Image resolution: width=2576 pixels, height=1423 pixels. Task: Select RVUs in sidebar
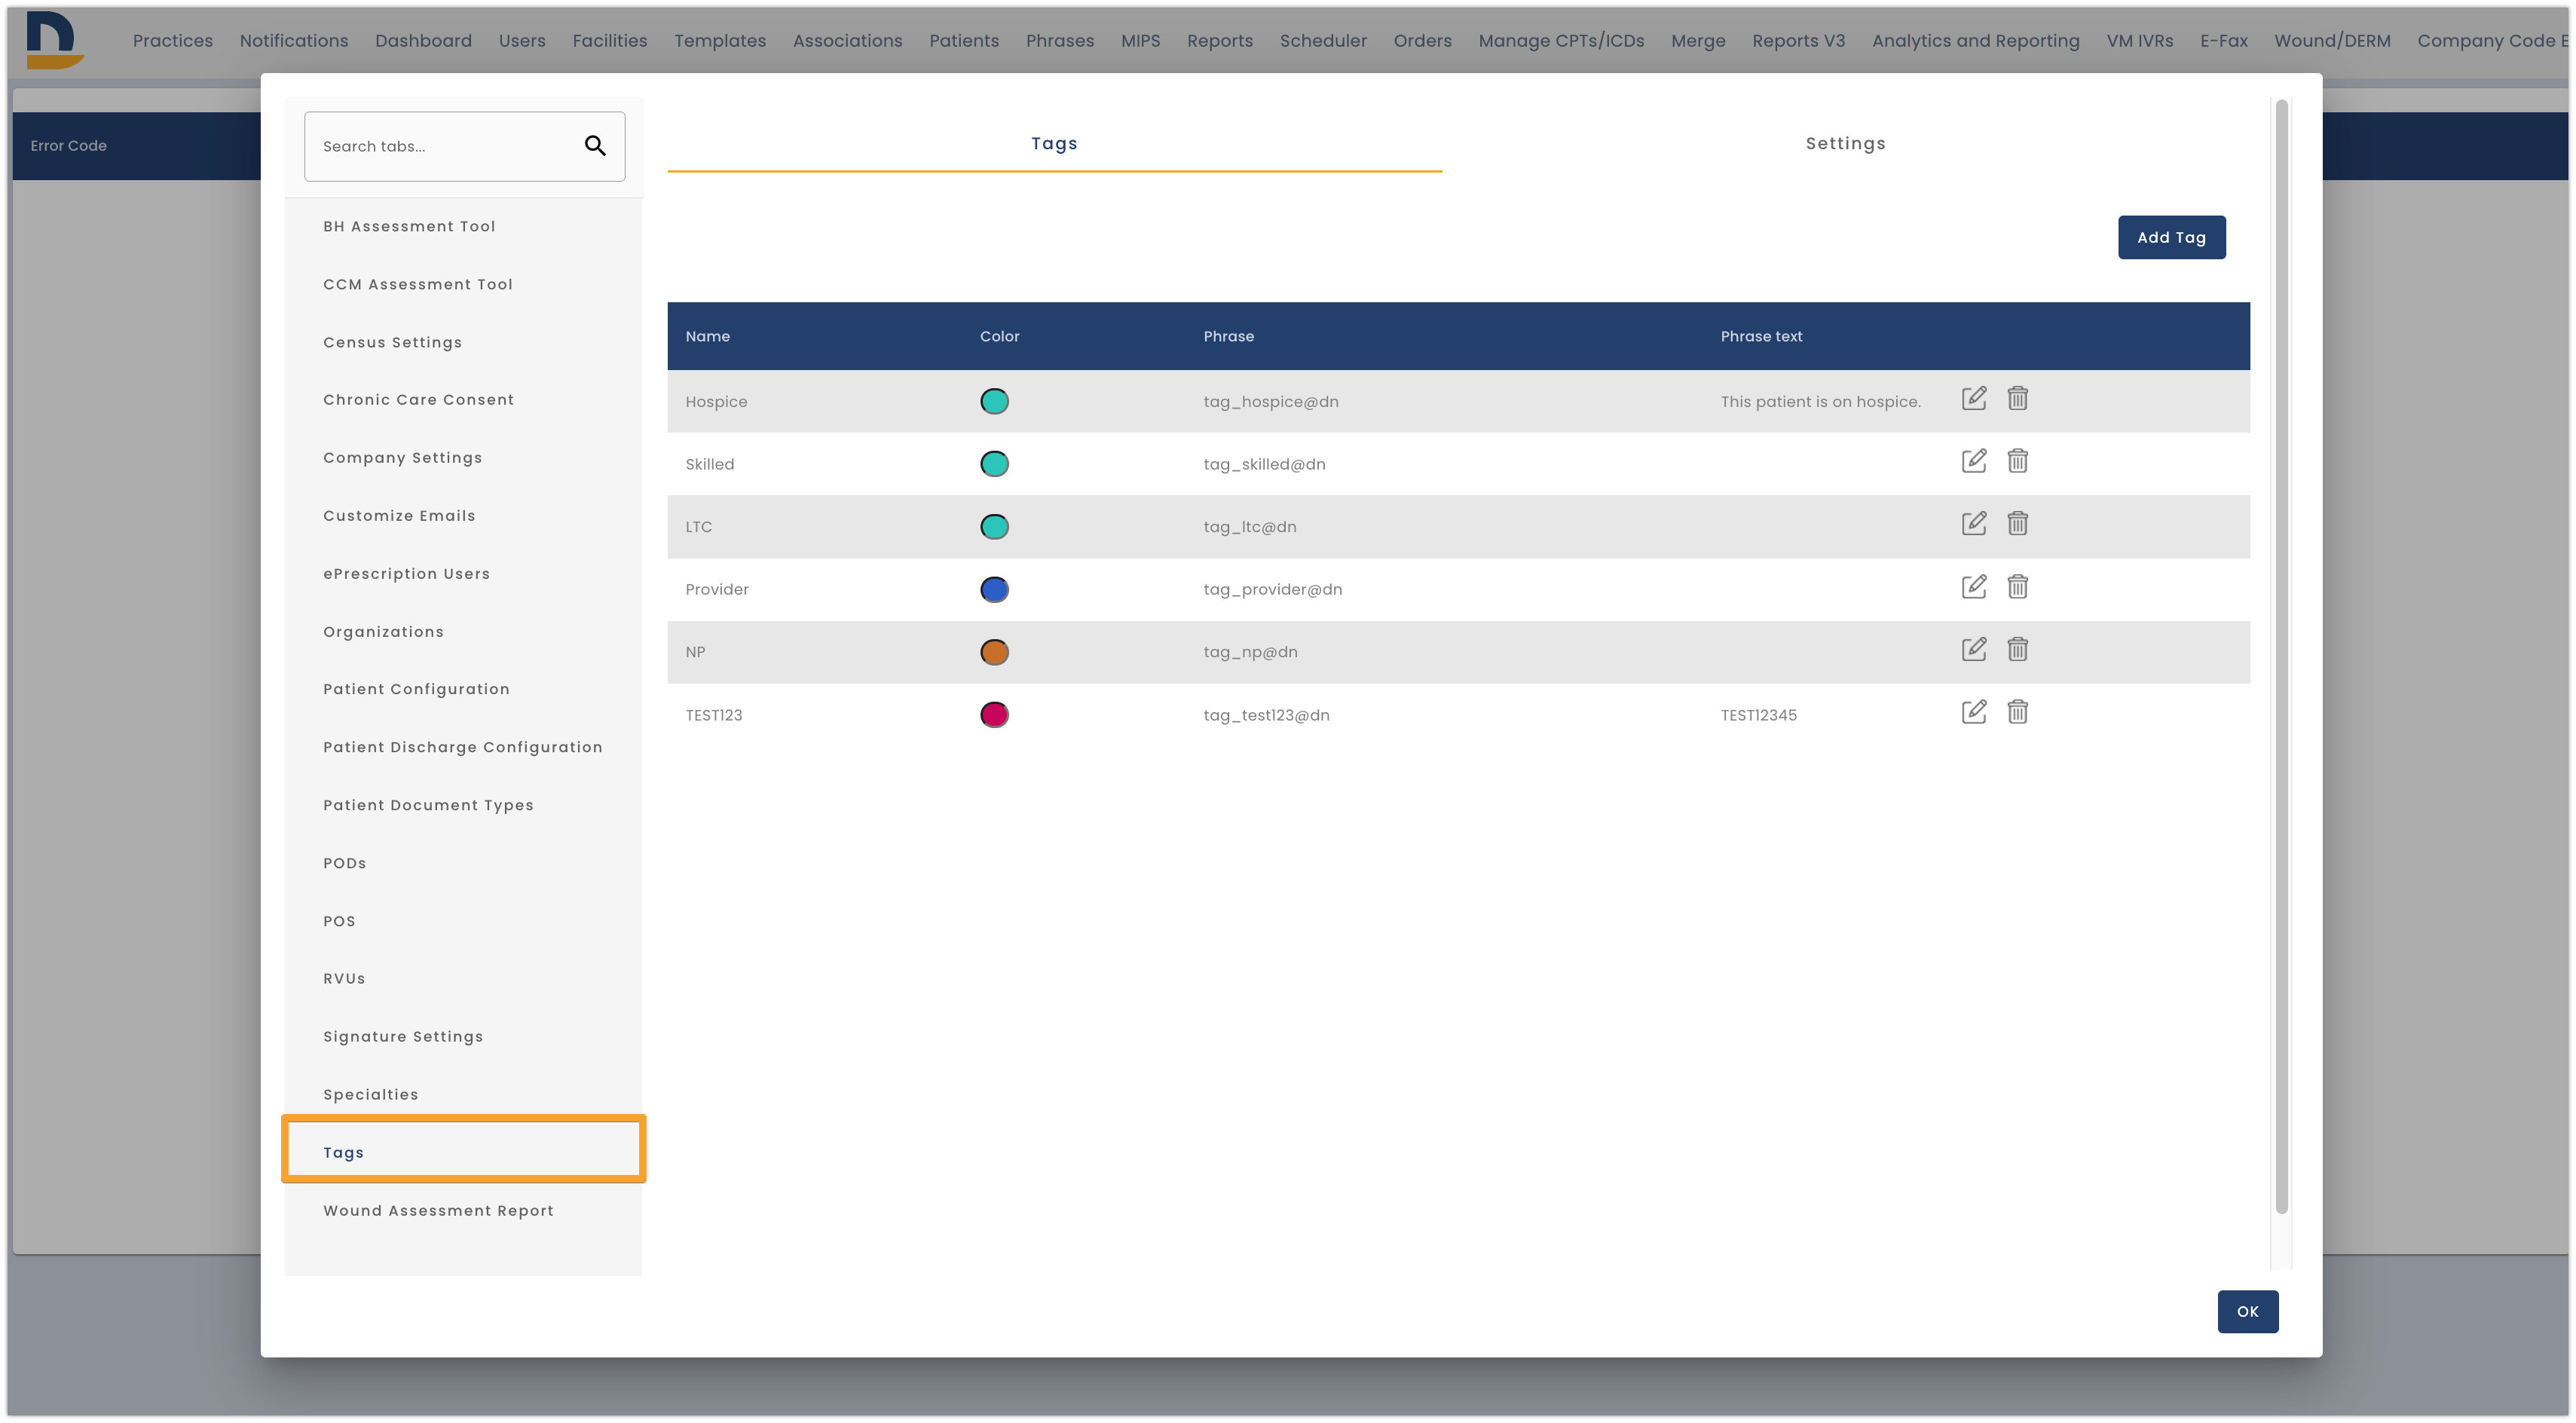tap(344, 978)
